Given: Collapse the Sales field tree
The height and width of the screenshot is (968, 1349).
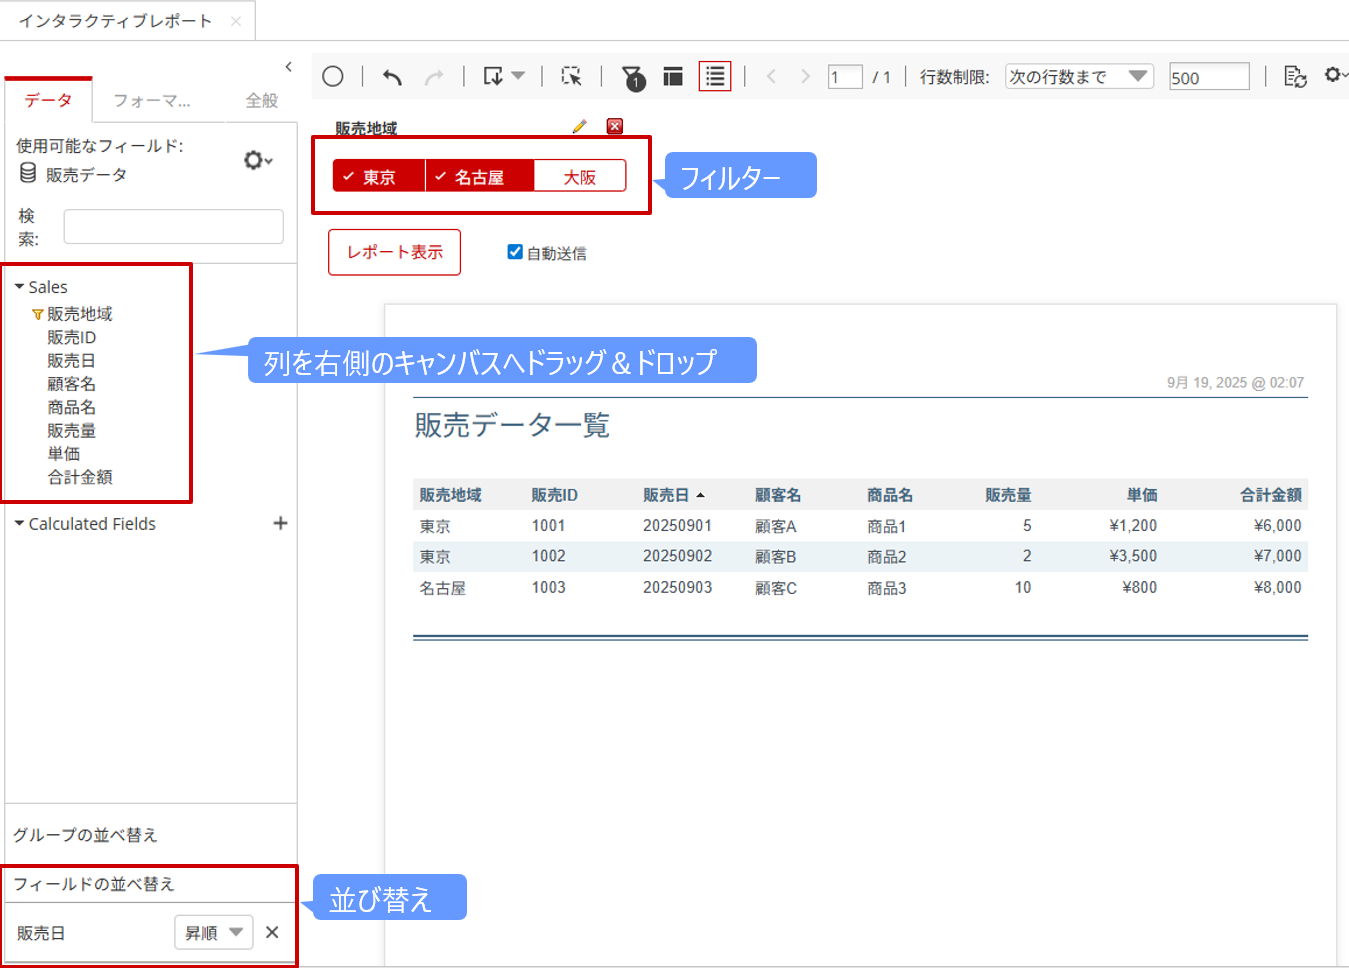Looking at the screenshot, I should (x=20, y=287).
